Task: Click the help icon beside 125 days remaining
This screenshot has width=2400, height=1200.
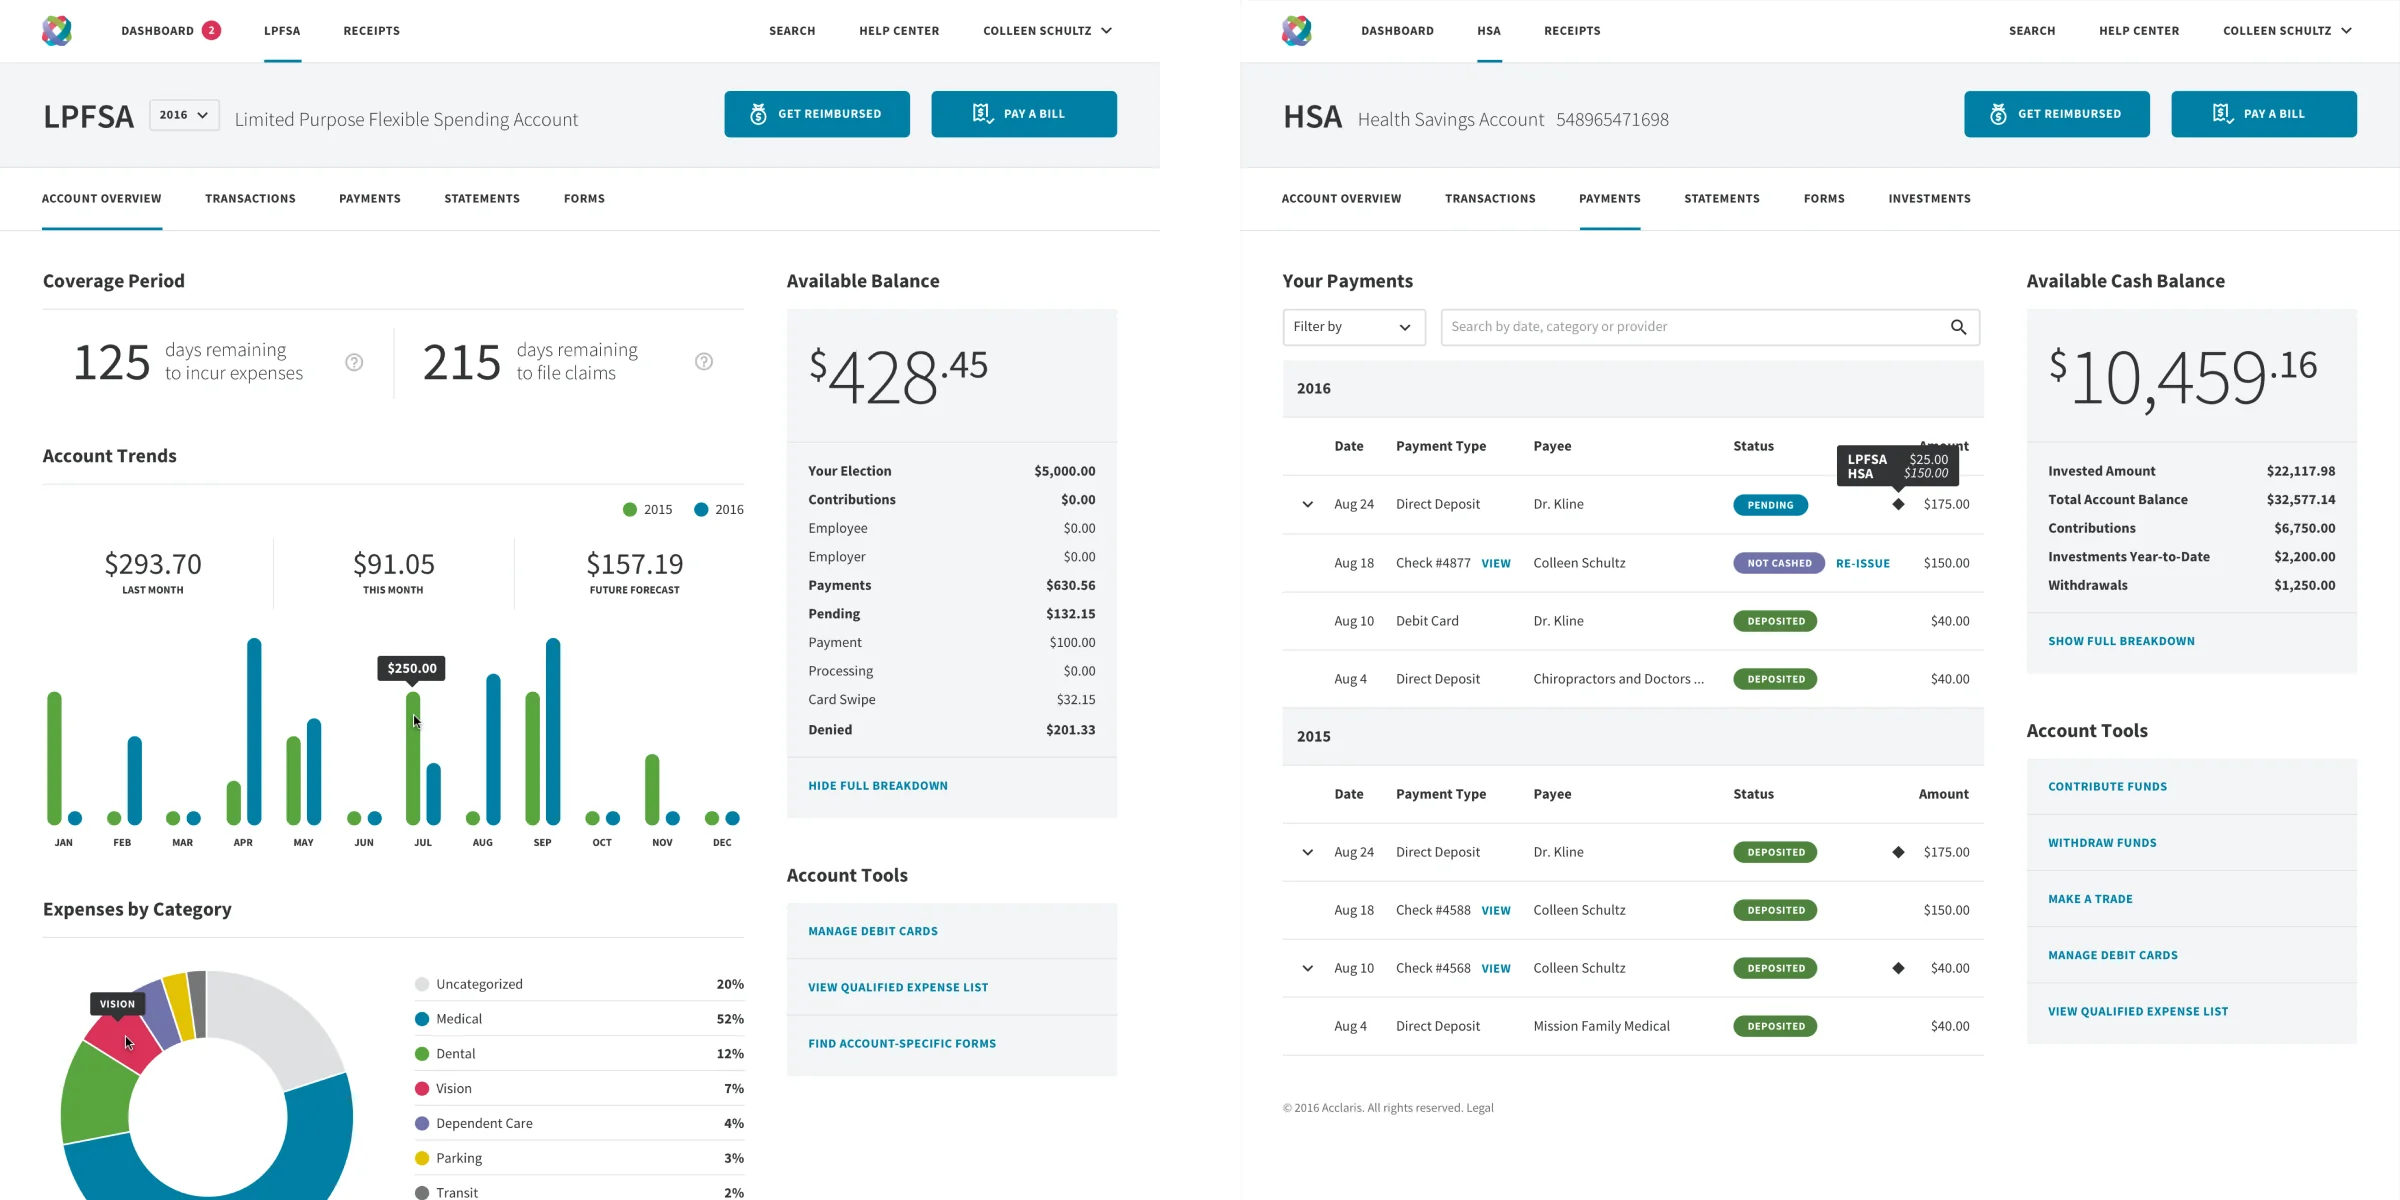Action: pyautogui.click(x=353, y=362)
